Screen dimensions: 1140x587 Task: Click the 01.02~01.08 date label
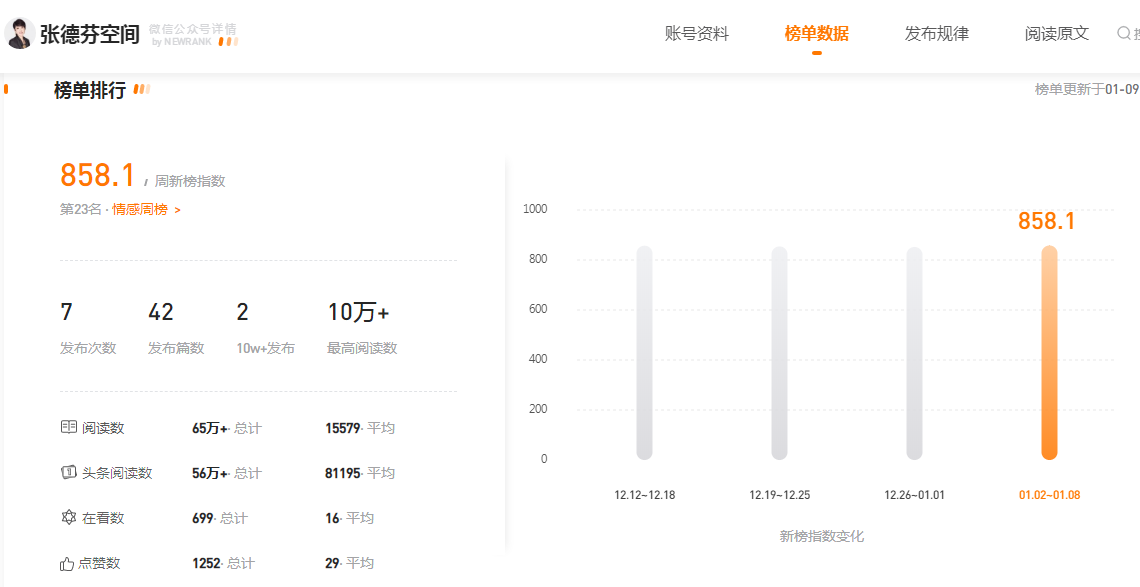1049,495
